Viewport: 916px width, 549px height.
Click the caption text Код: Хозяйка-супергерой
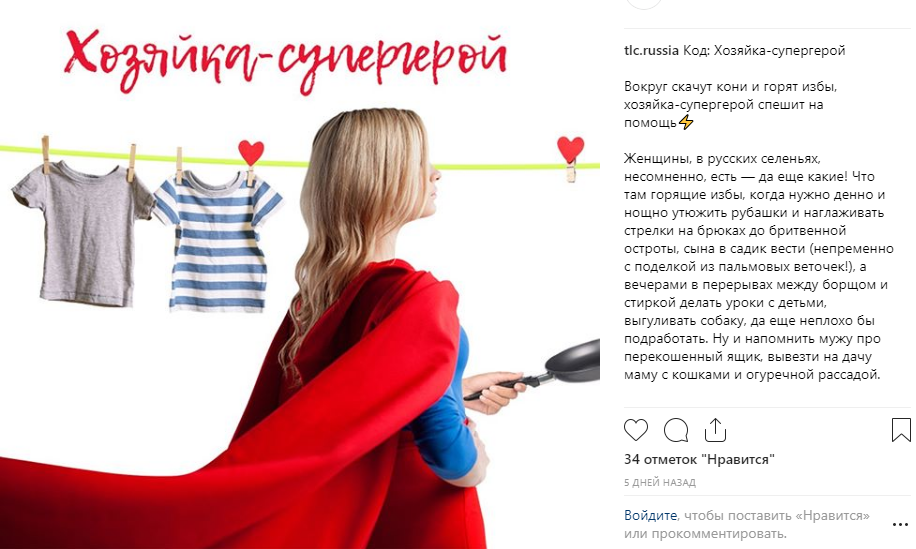764,50
